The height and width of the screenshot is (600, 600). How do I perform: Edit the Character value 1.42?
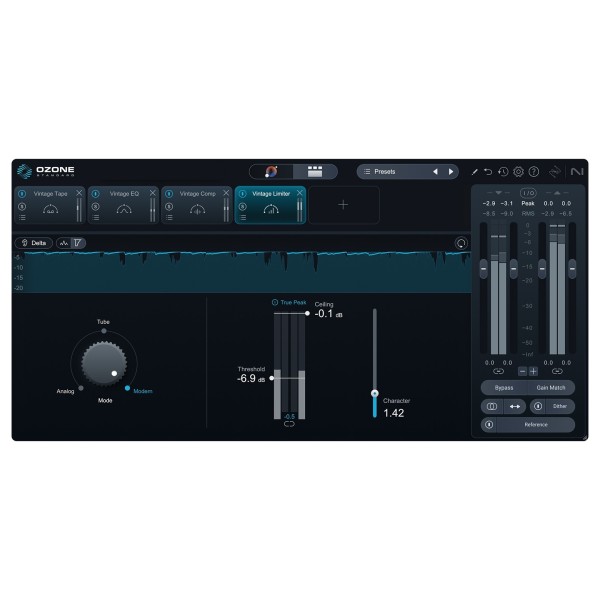[394, 413]
